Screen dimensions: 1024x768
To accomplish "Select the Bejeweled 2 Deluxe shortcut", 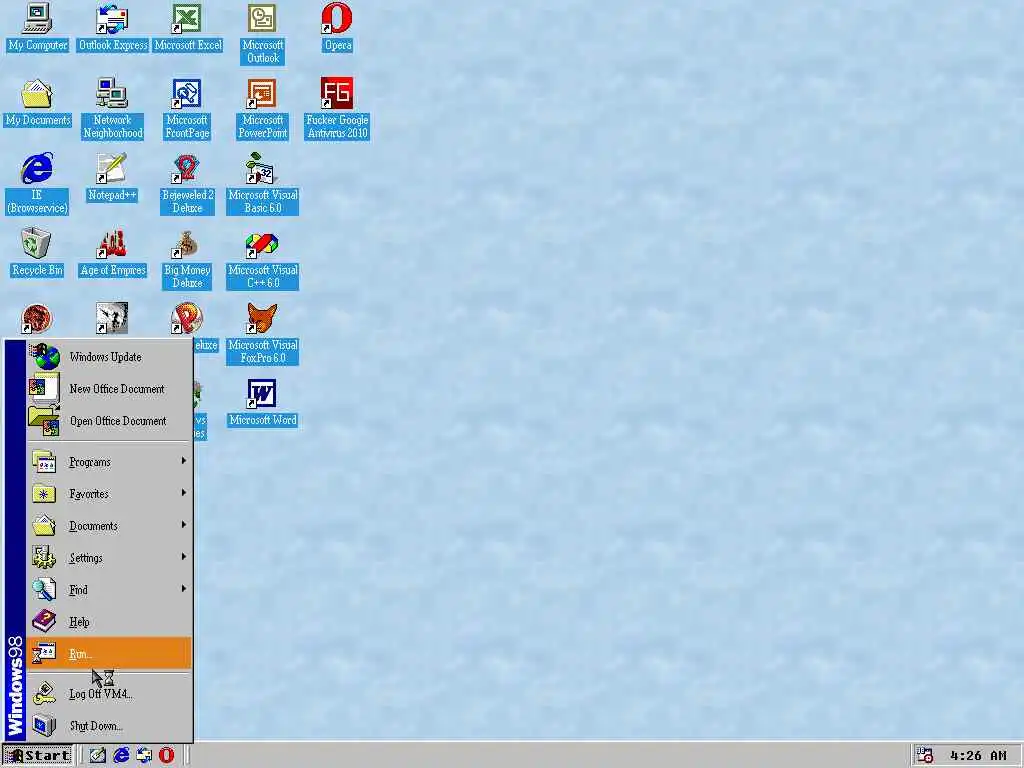I will click(x=187, y=184).
